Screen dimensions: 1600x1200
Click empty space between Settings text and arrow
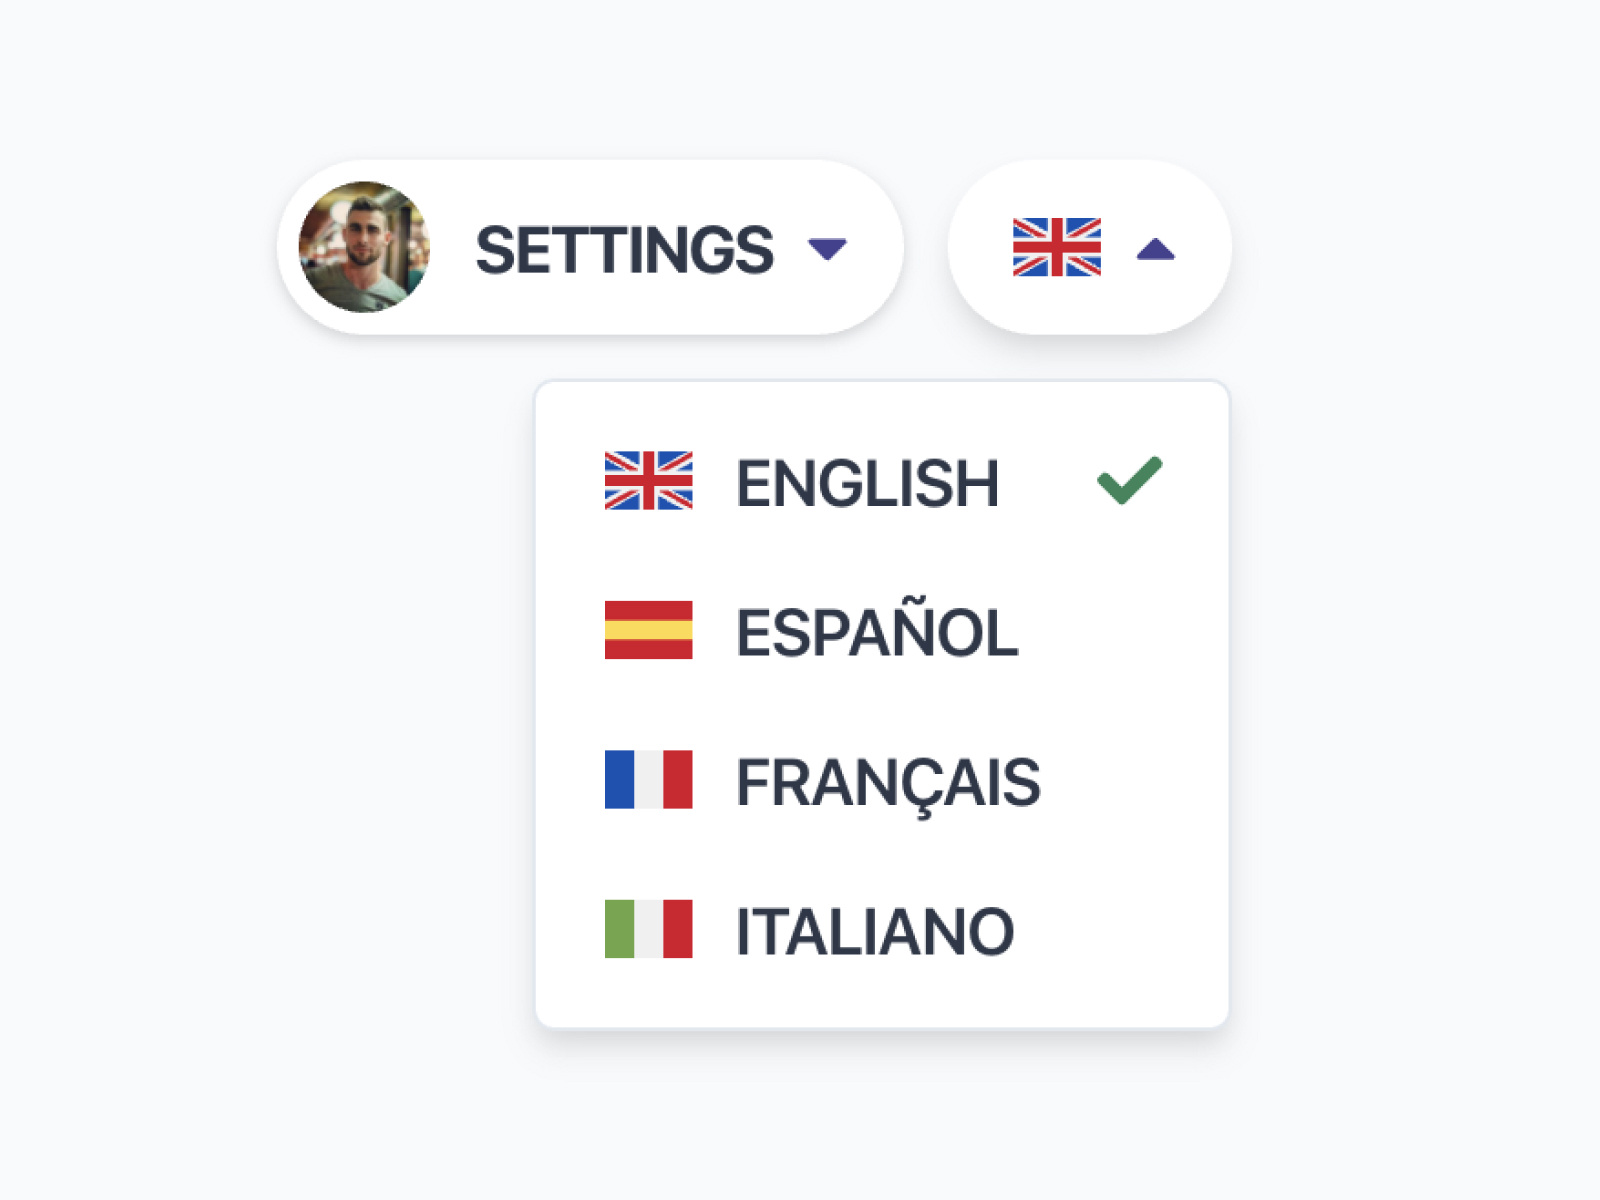(x=791, y=249)
